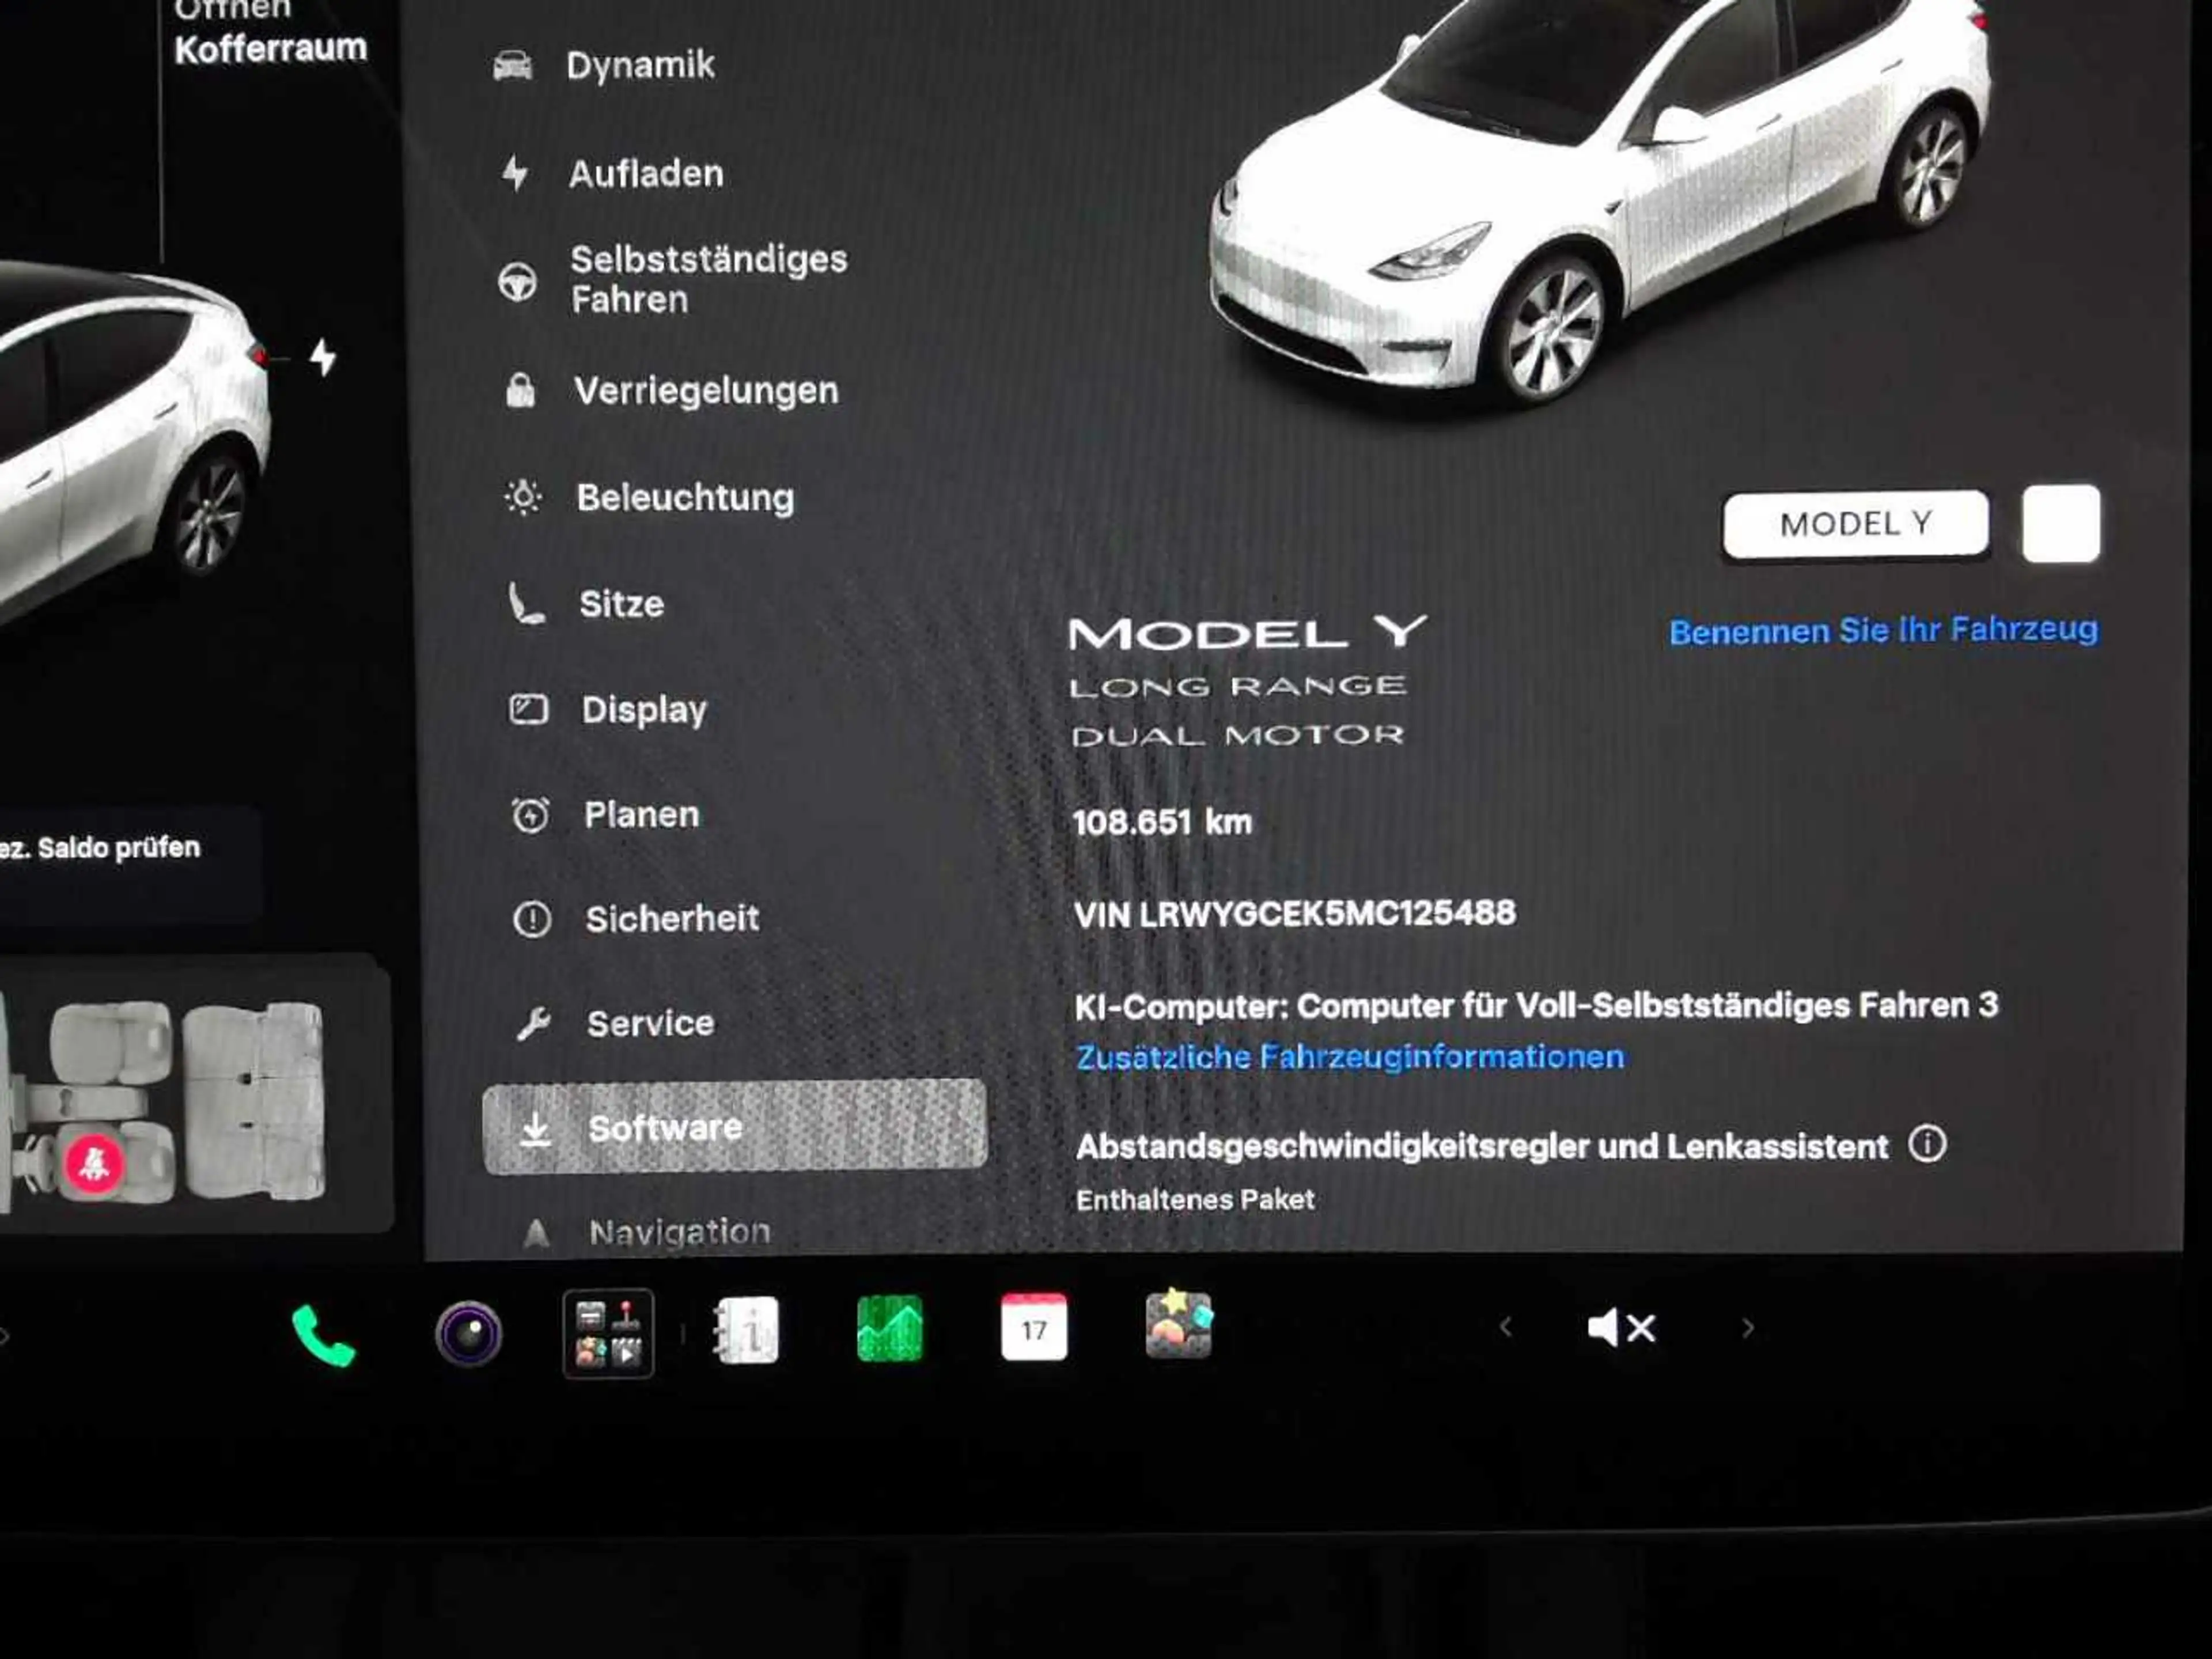Open the green Phone app
Viewport: 2212px width, 1659px height.
(x=323, y=1335)
